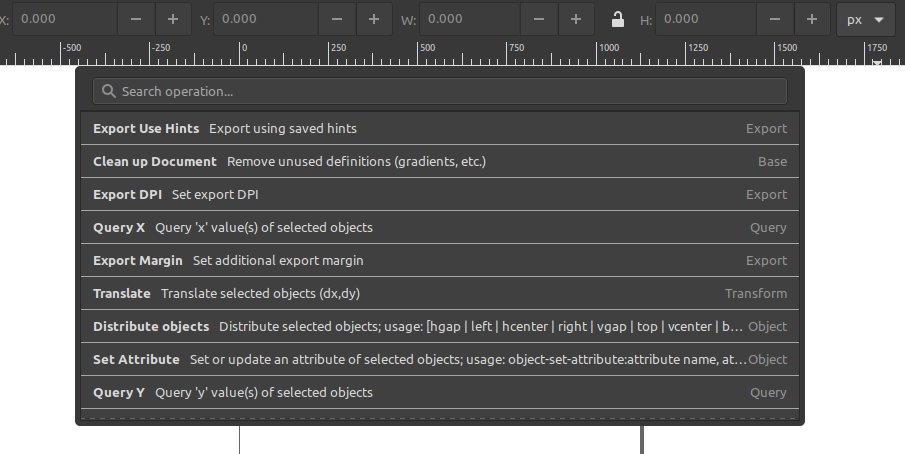Choose the Translate transform operation
The height and width of the screenshot is (454, 905).
(440, 293)
